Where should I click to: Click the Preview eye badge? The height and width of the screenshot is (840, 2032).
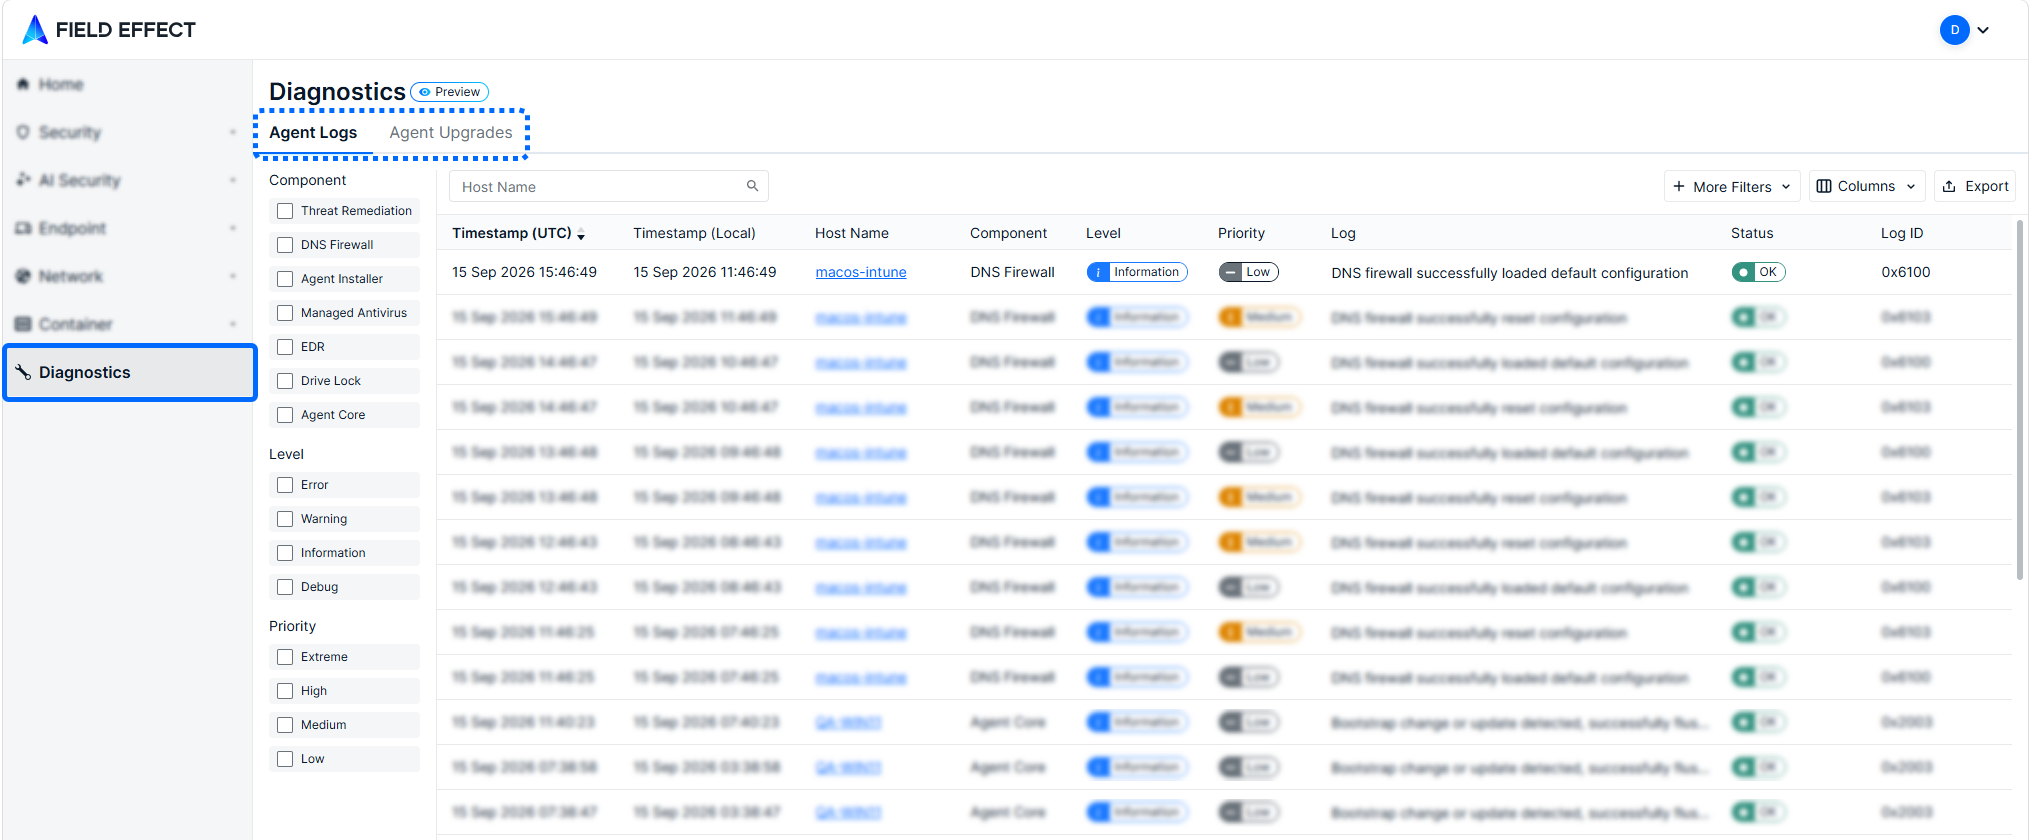click(449, 92)
